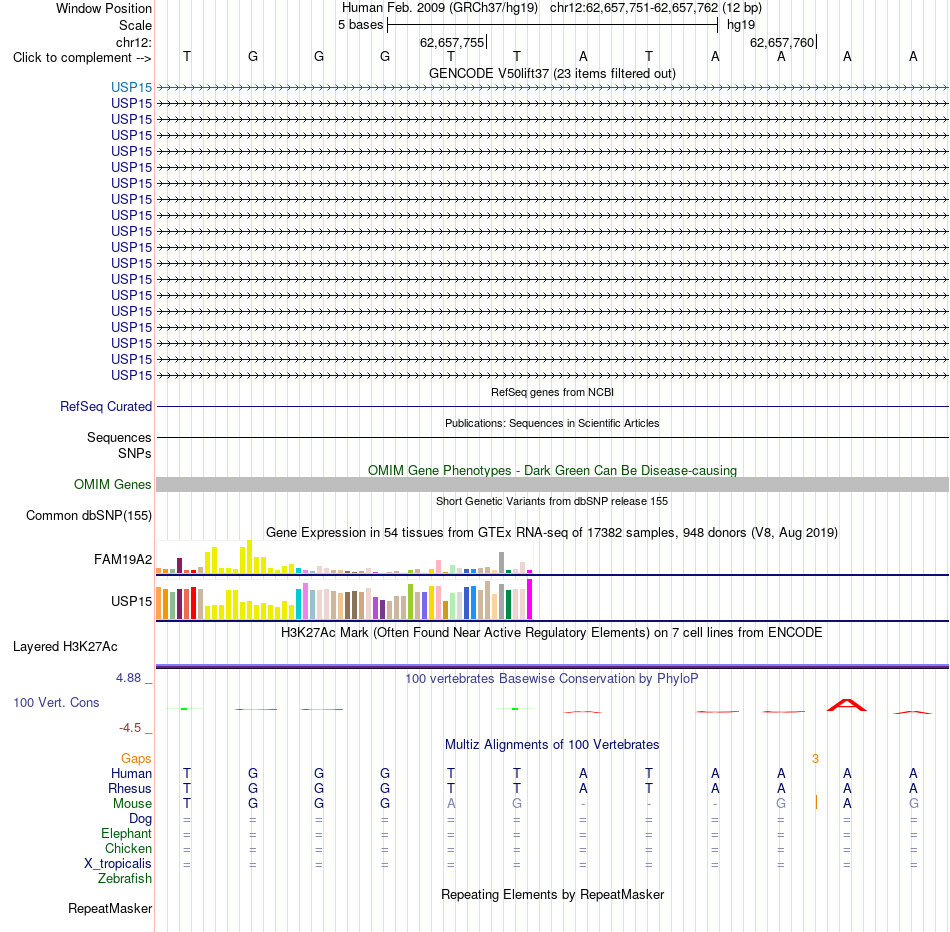Screen dimensions: 950x932
Task: Click the large red A in conservation track
Action: 847,705
